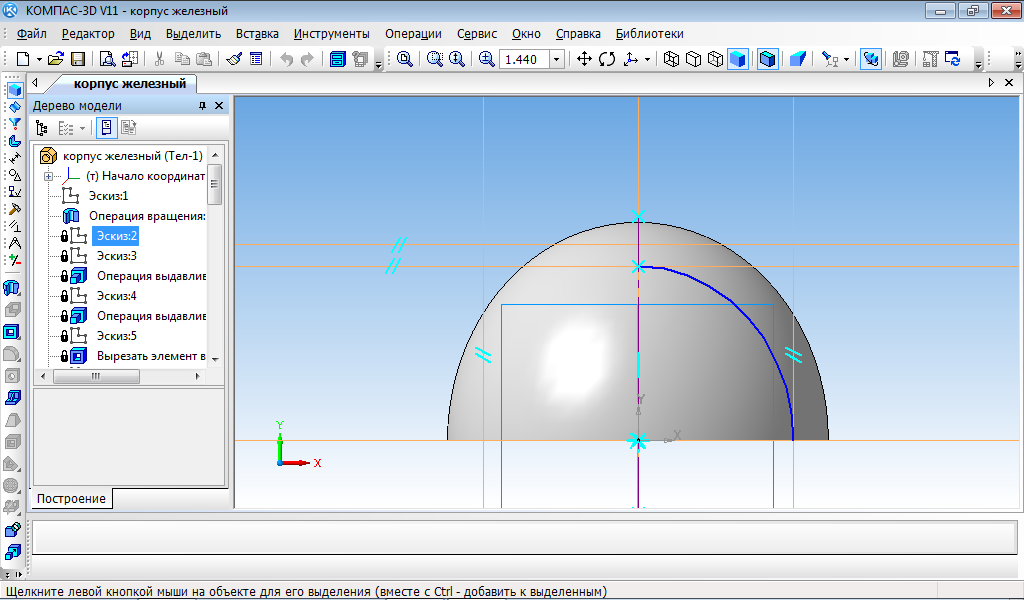
Task: Switch to wireframe display mode
Action: pos(671,59)
